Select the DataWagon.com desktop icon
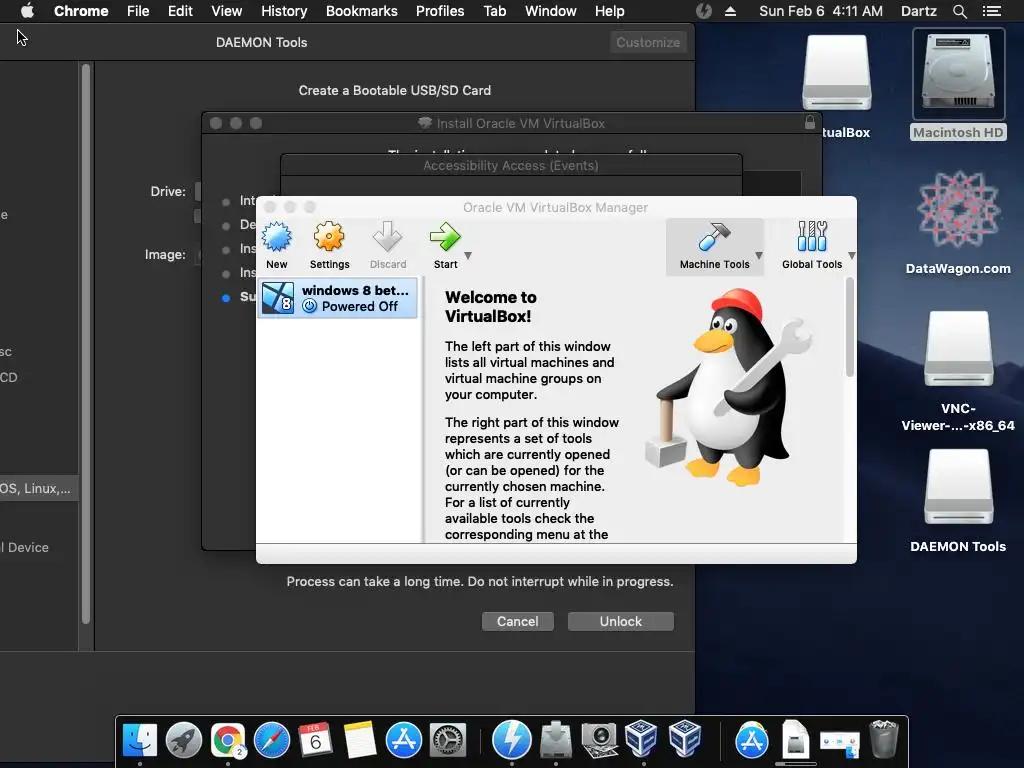Screen dimensions: 1024x768 pyautogui.click(x=958, y=222)
